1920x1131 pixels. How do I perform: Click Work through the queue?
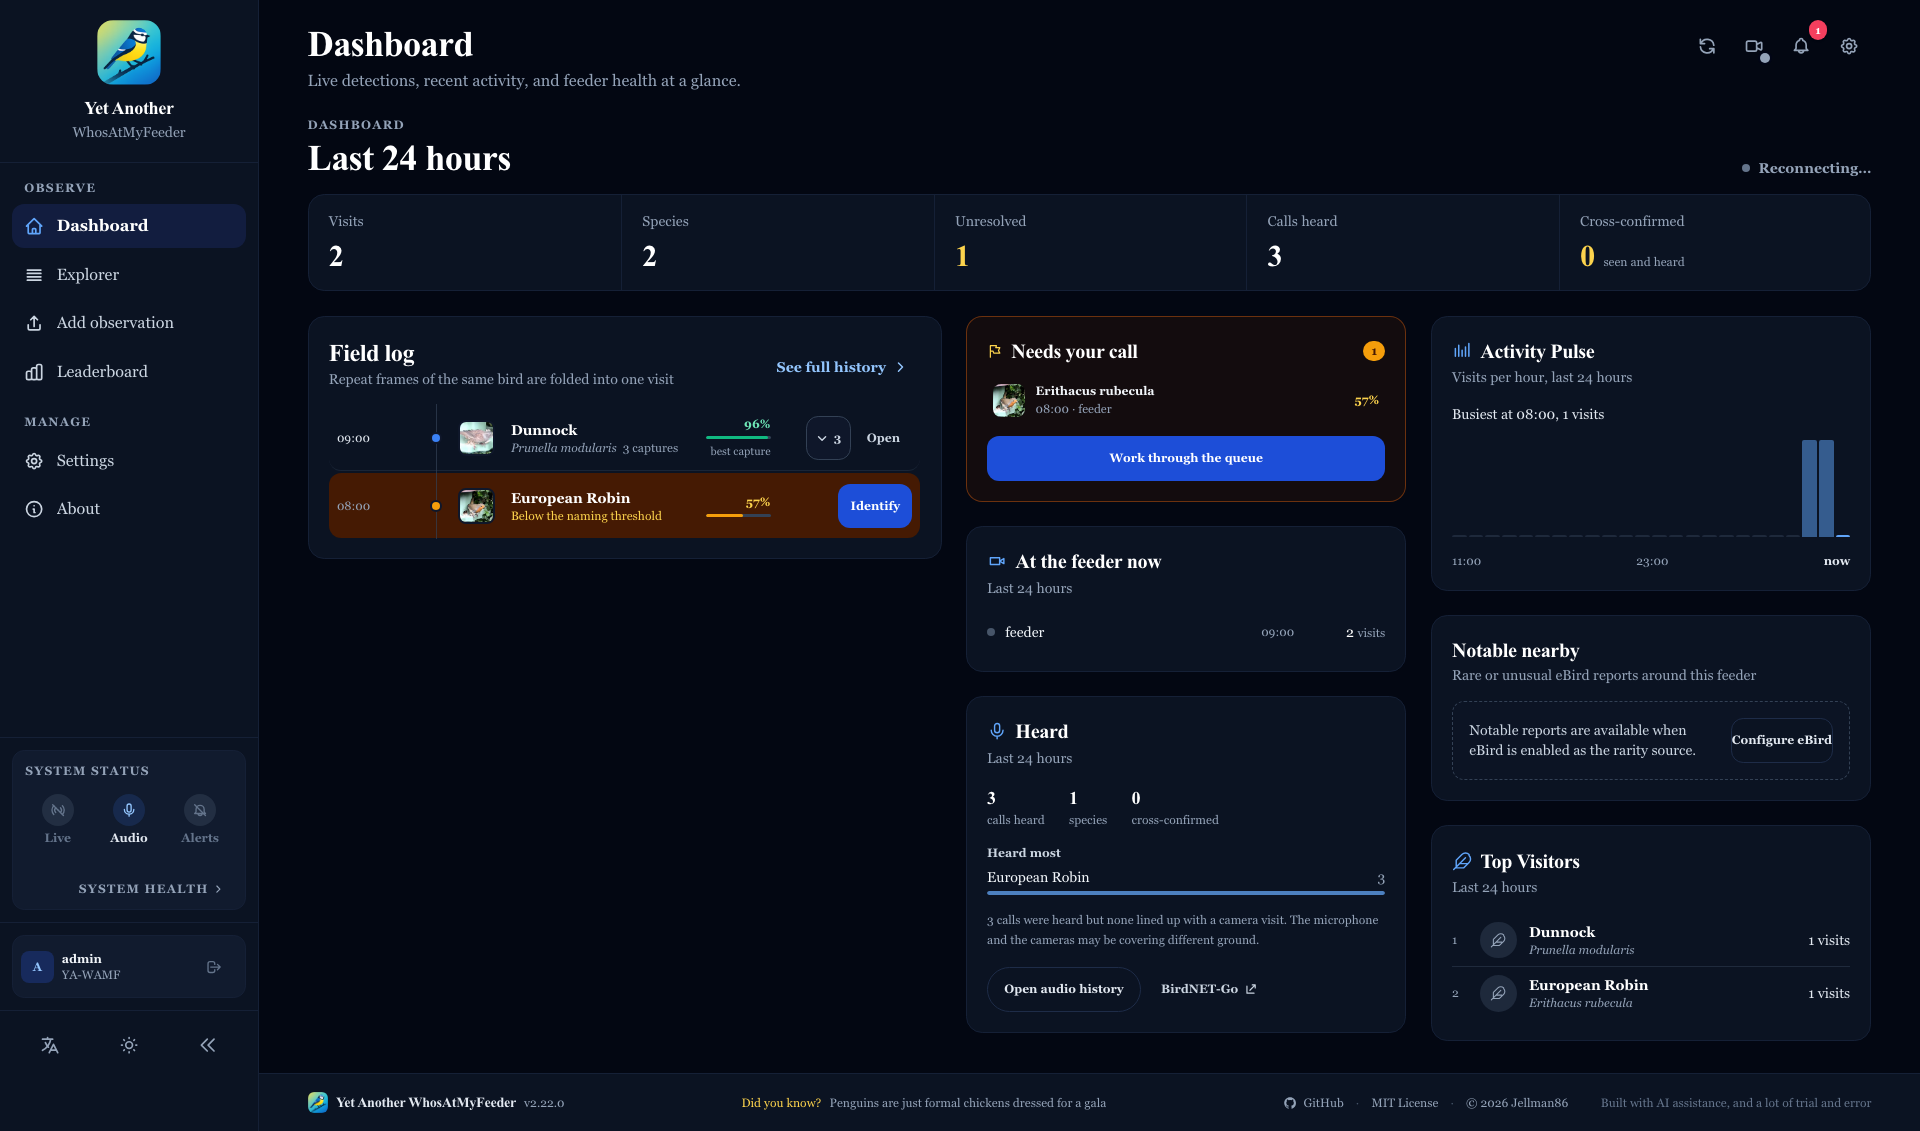click(x=1186, y=458)
